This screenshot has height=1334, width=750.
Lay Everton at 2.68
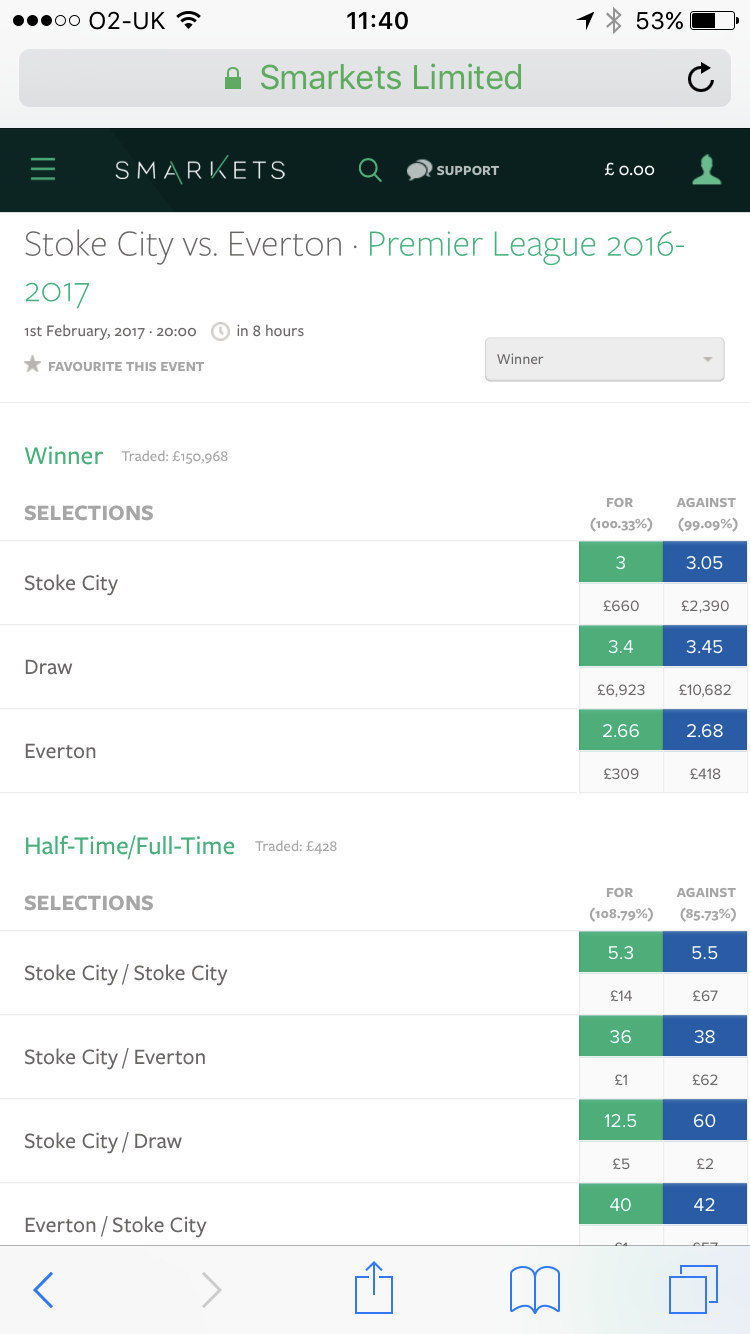click(704, 731)
